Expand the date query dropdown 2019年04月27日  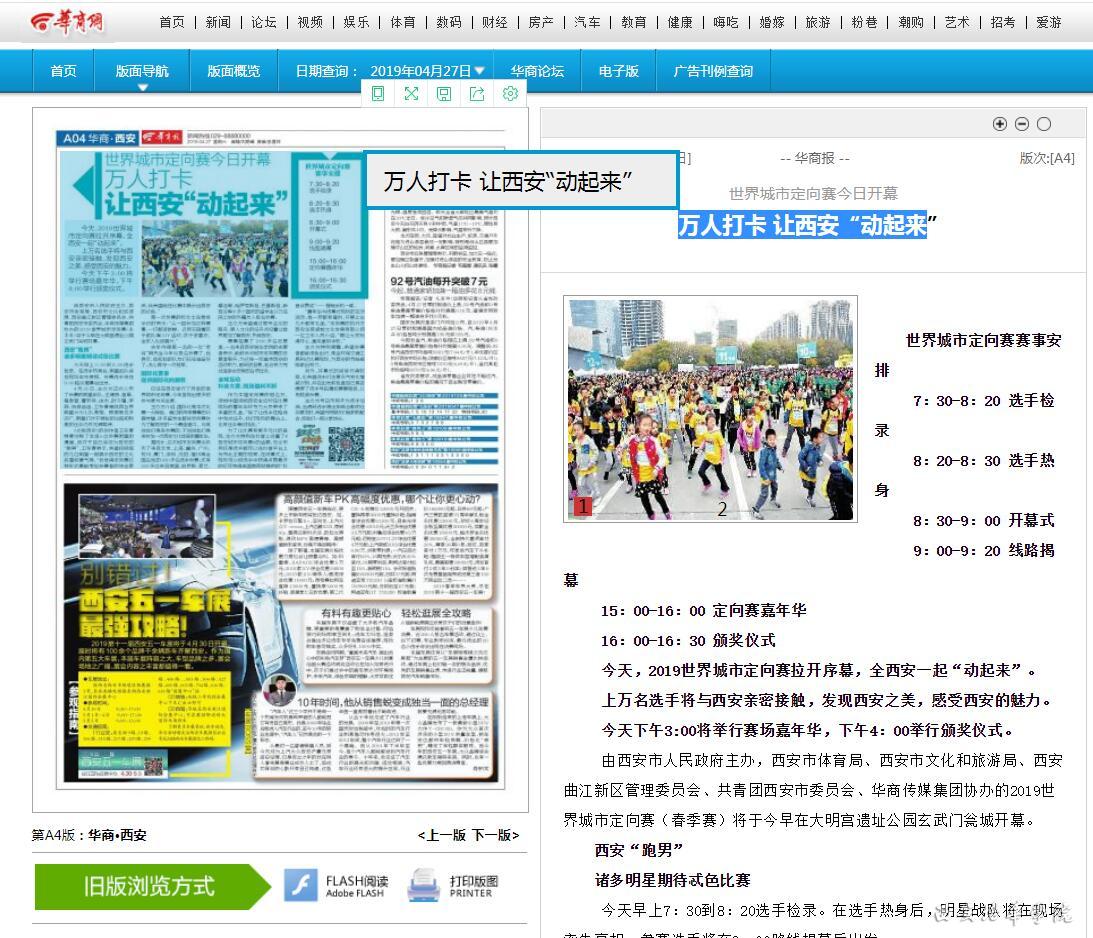(x=427, y=71)
